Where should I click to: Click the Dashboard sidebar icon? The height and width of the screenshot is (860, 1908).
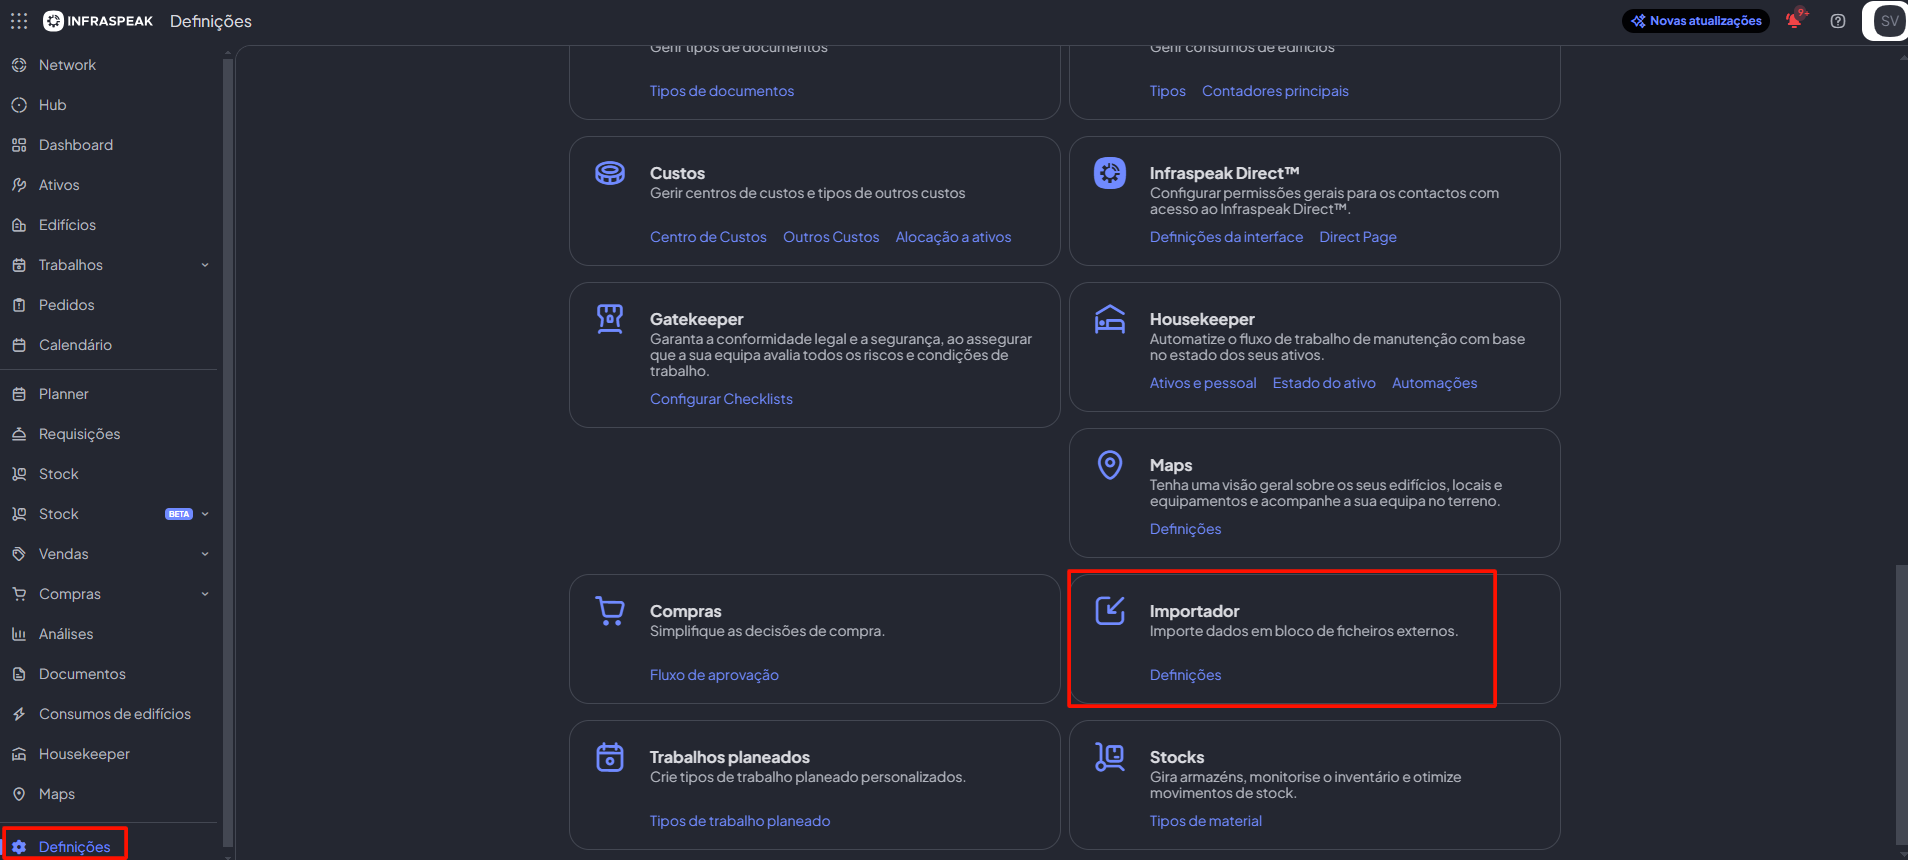(19, 145)
